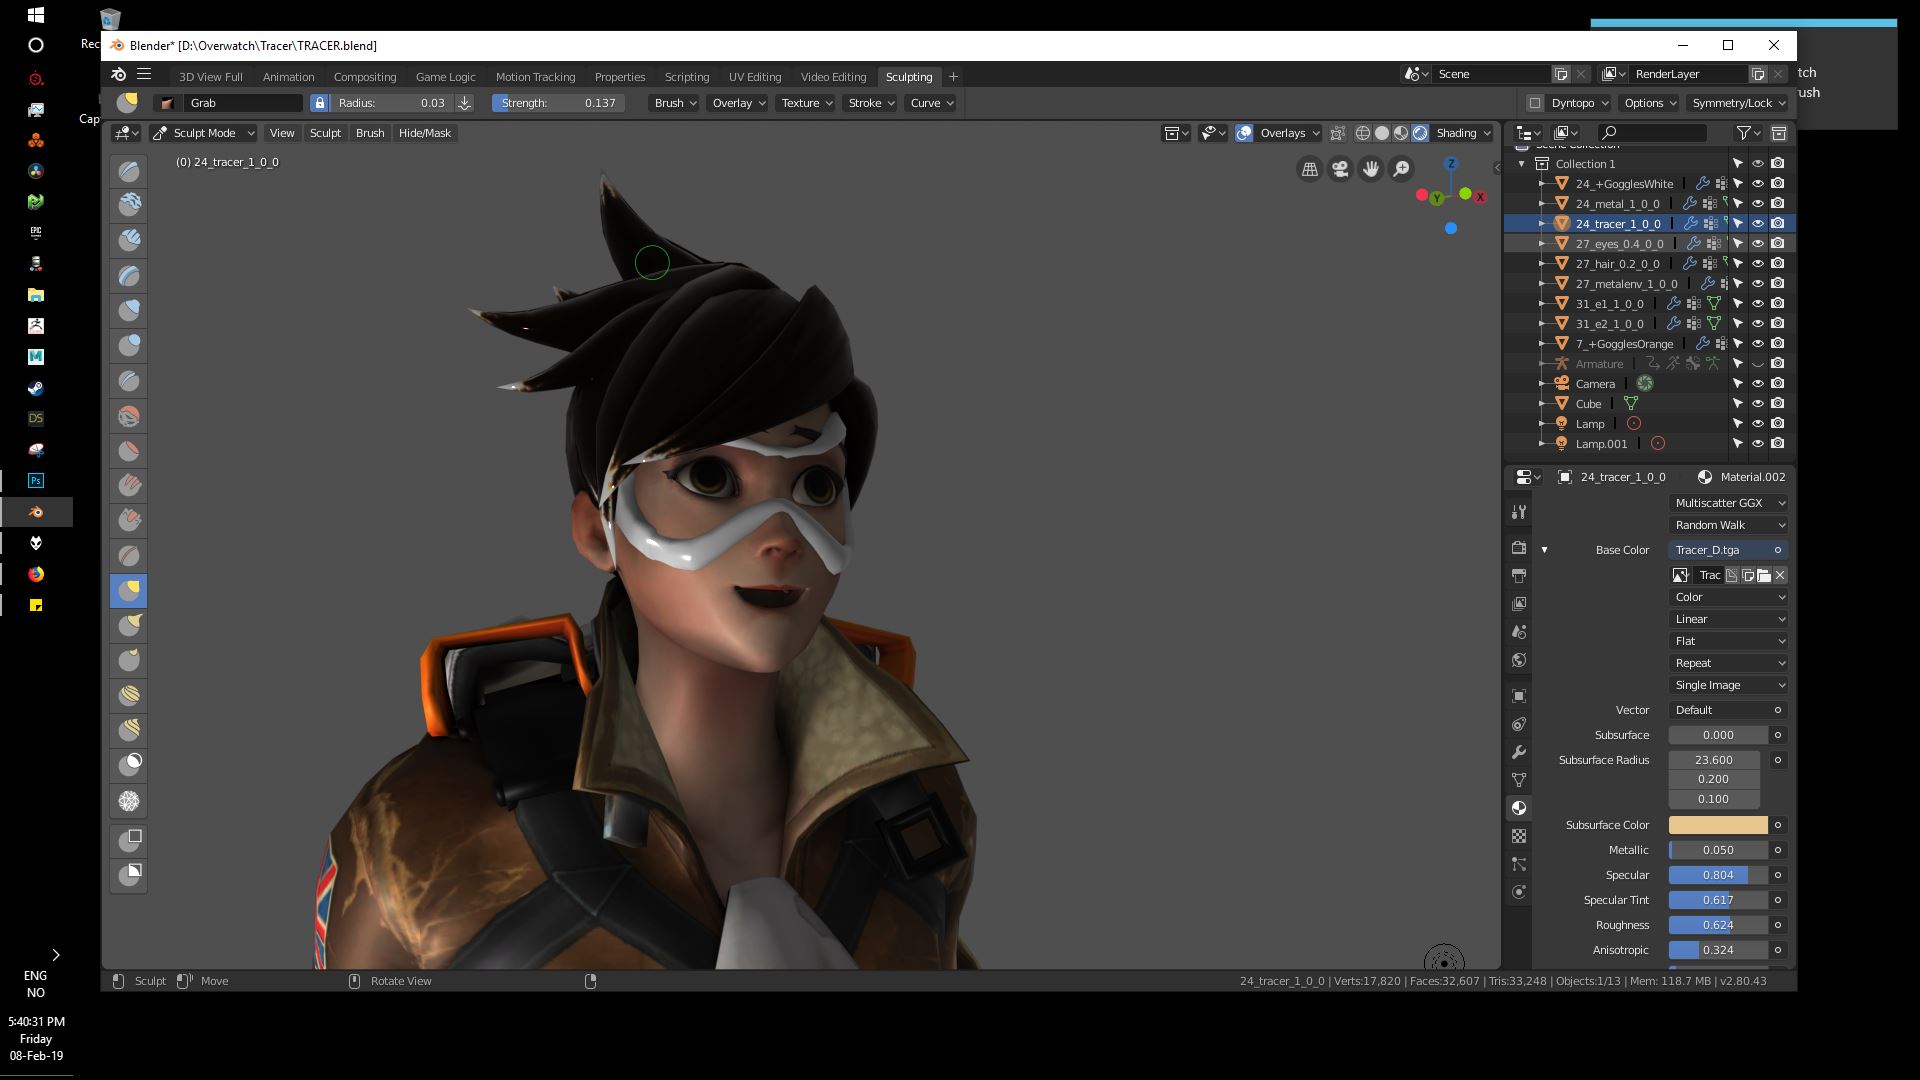1920x1080 pixels.
Task: Switch to wireframe shading globe icon
Action: click(x=1361, y=133)
